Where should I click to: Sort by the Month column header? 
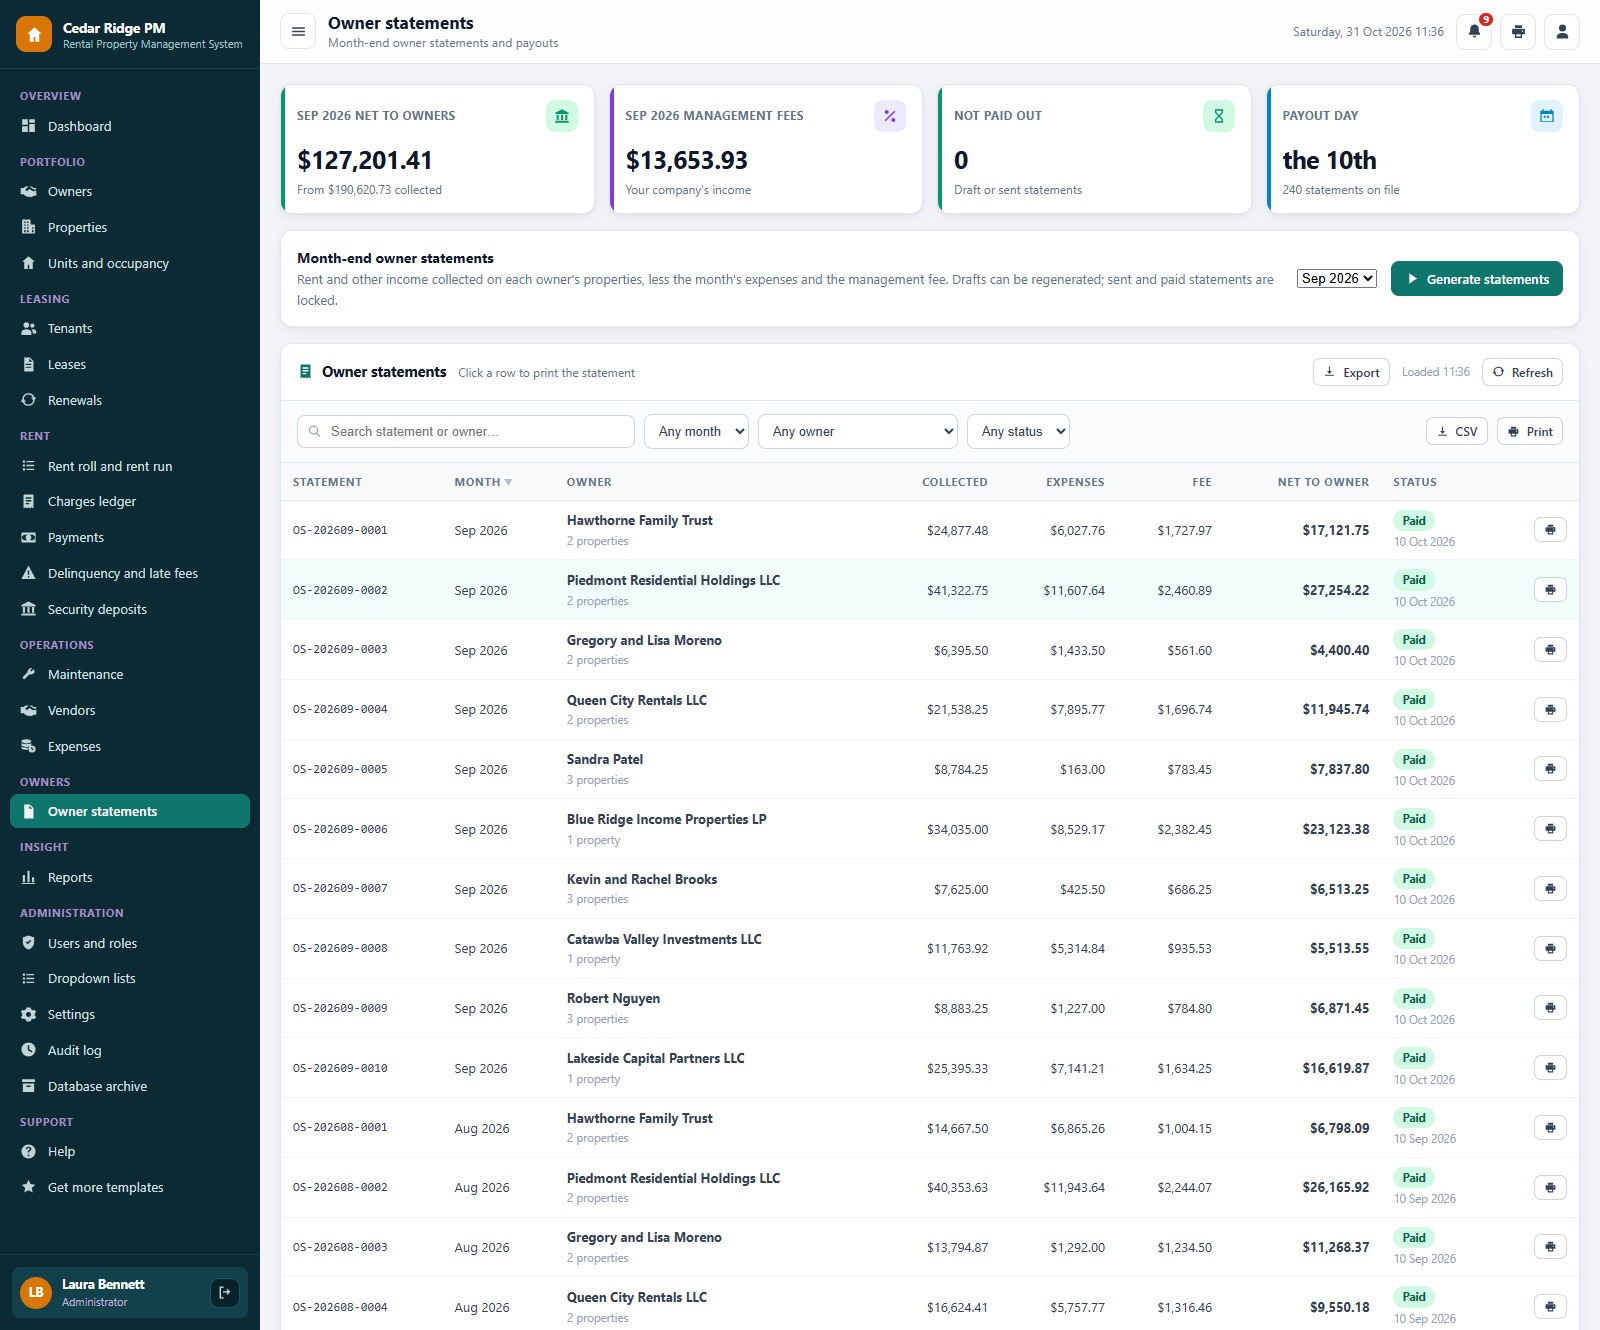pos(483,482)
